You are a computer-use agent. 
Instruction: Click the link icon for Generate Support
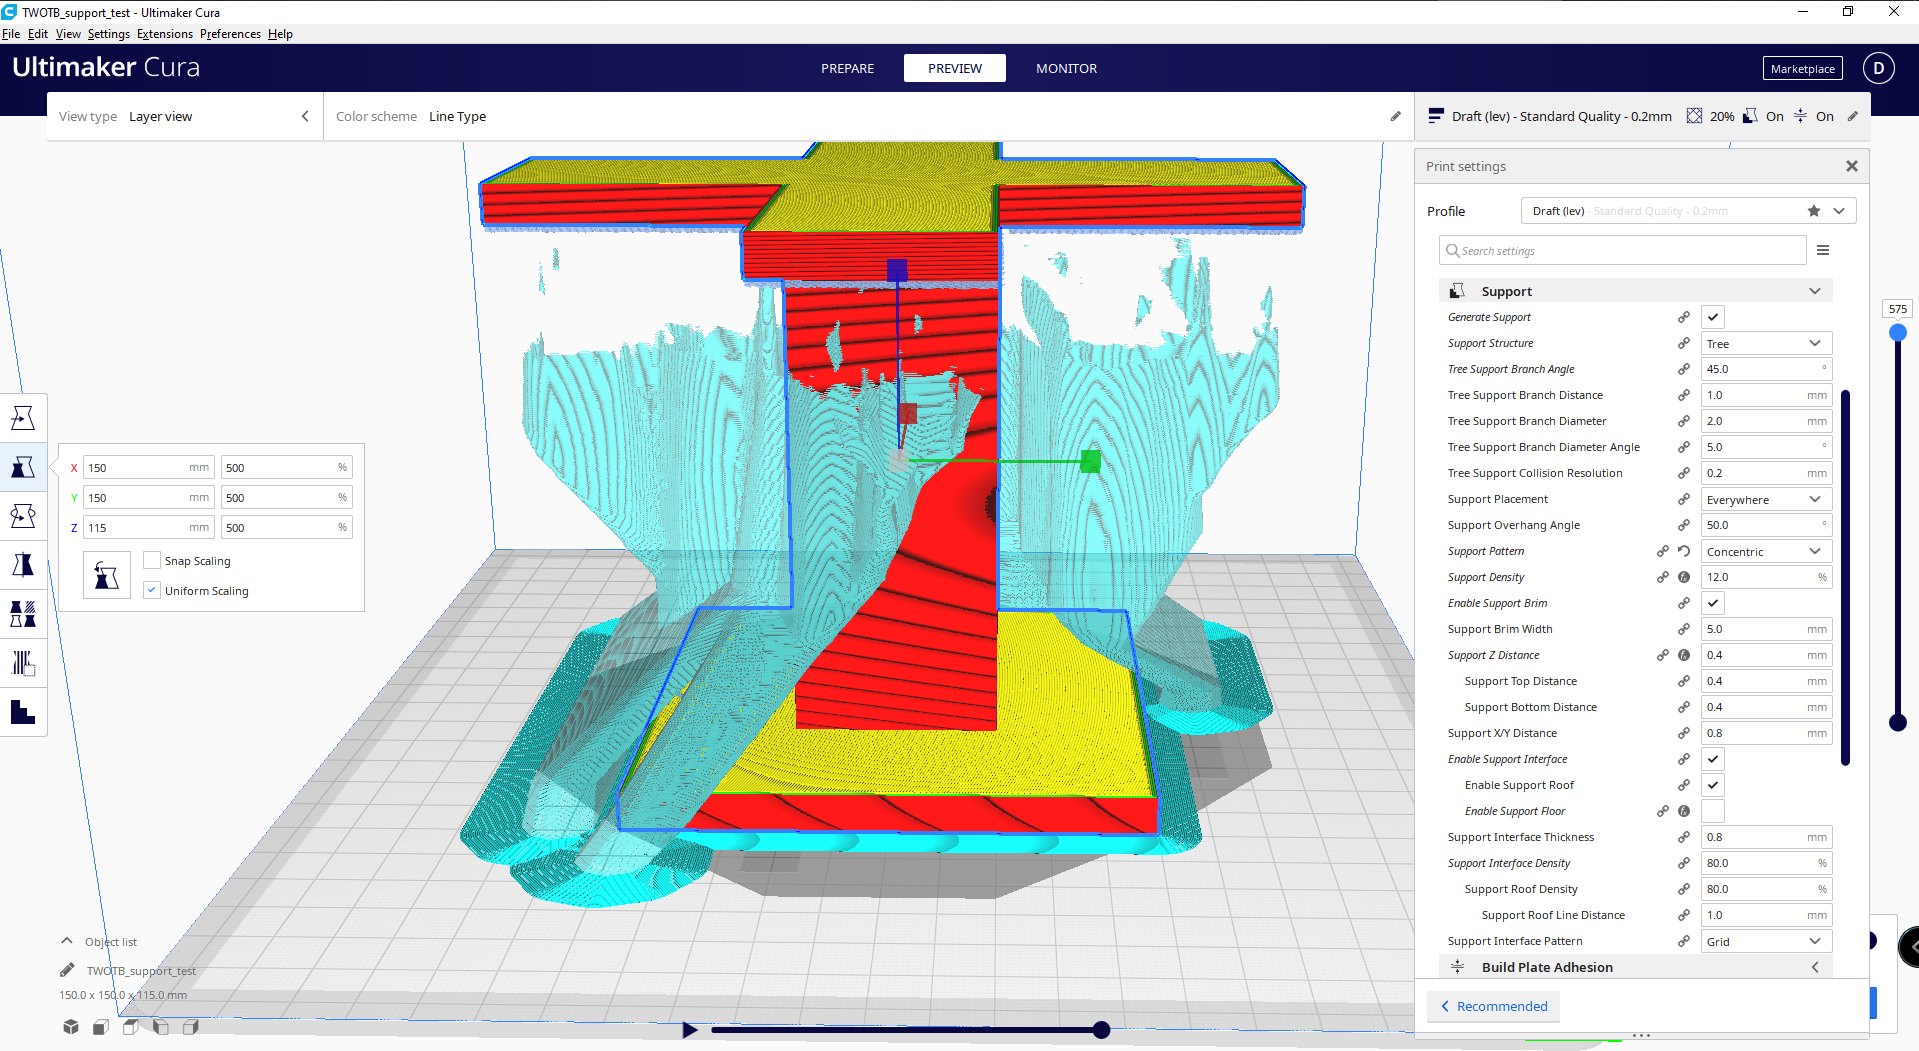pyautogui.click(x=1684, y=317)
